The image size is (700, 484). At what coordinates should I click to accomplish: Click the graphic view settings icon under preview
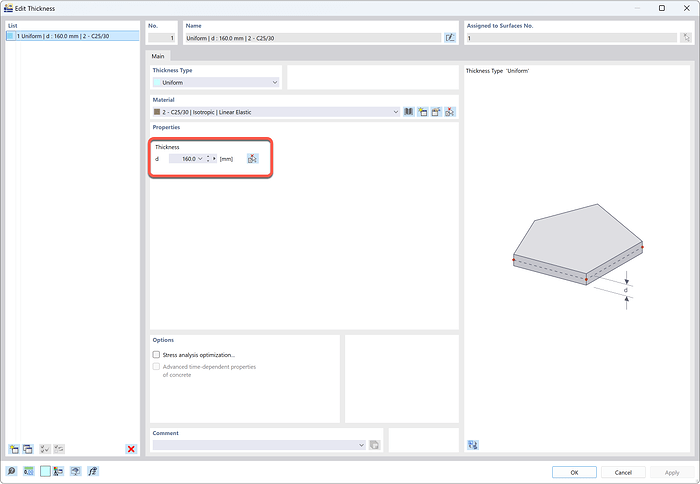473,445
